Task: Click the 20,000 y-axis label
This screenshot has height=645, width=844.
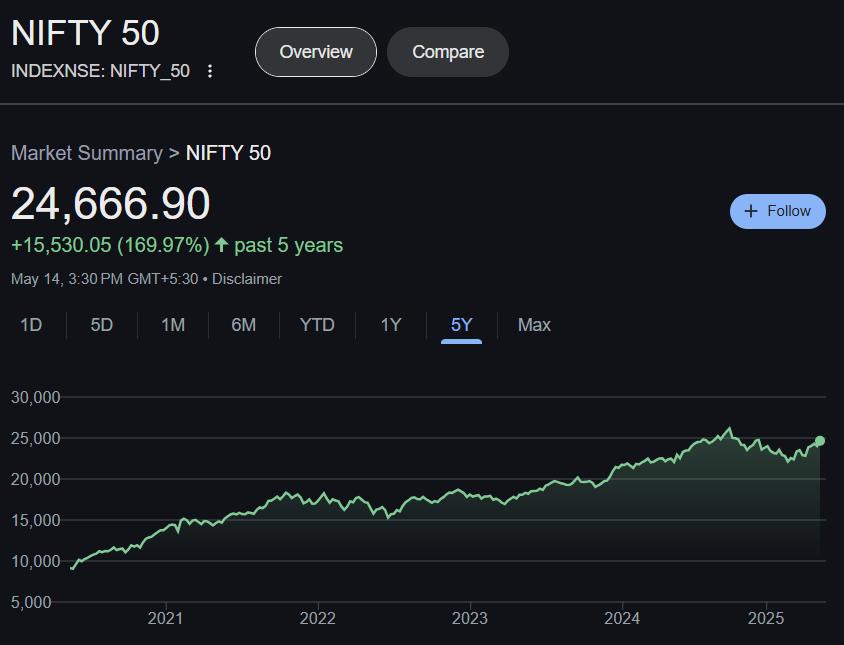Action: pos(36,479)
